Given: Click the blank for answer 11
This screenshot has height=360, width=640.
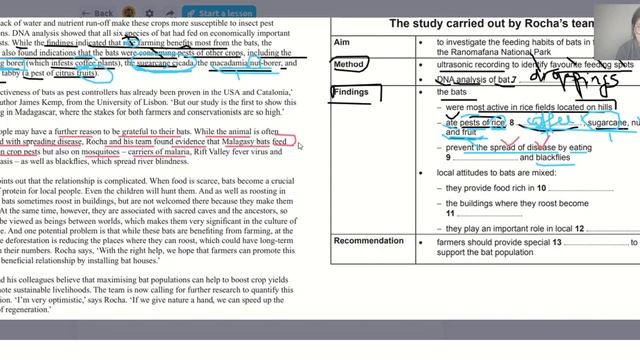Looking at the screenshot, I should tap(489, 214).
